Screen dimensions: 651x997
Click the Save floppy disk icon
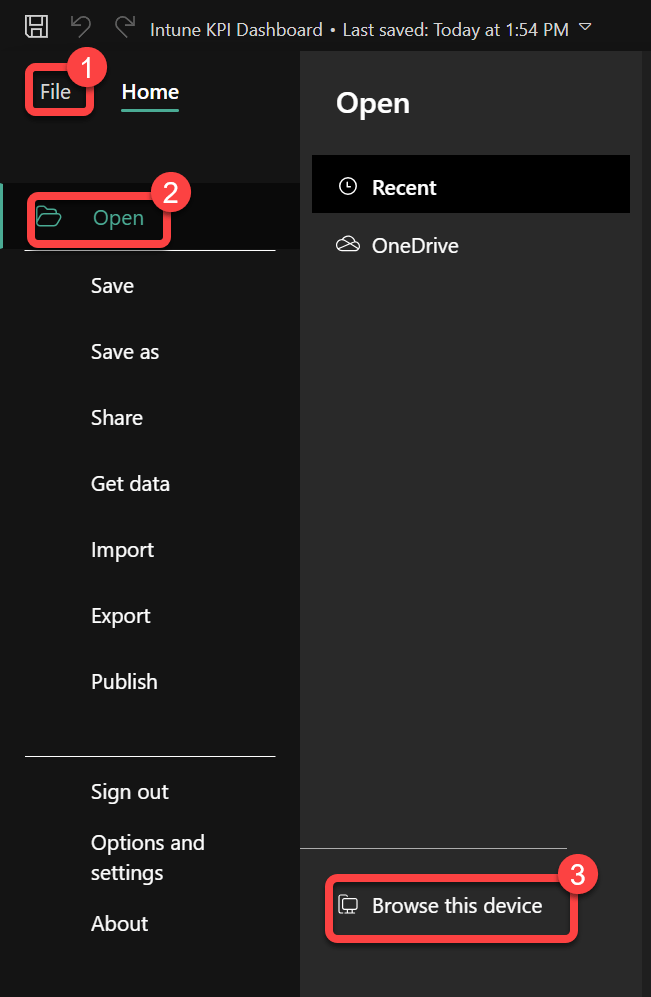click(36, 27)
